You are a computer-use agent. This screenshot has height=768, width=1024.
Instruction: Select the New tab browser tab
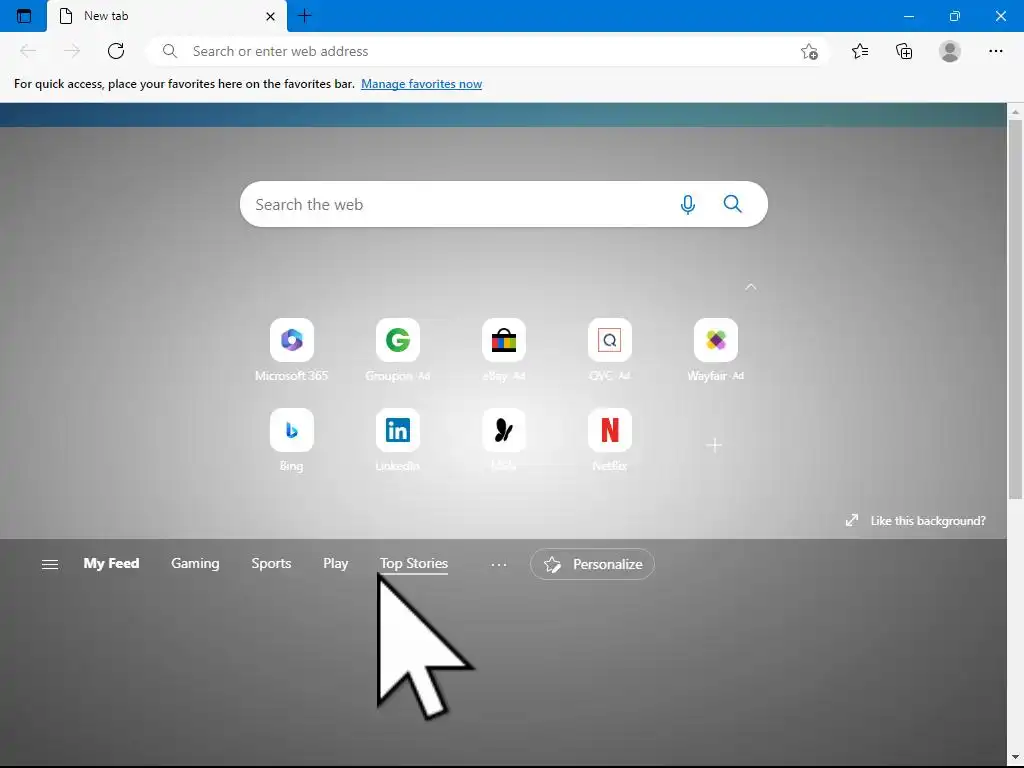click(167, 16)
